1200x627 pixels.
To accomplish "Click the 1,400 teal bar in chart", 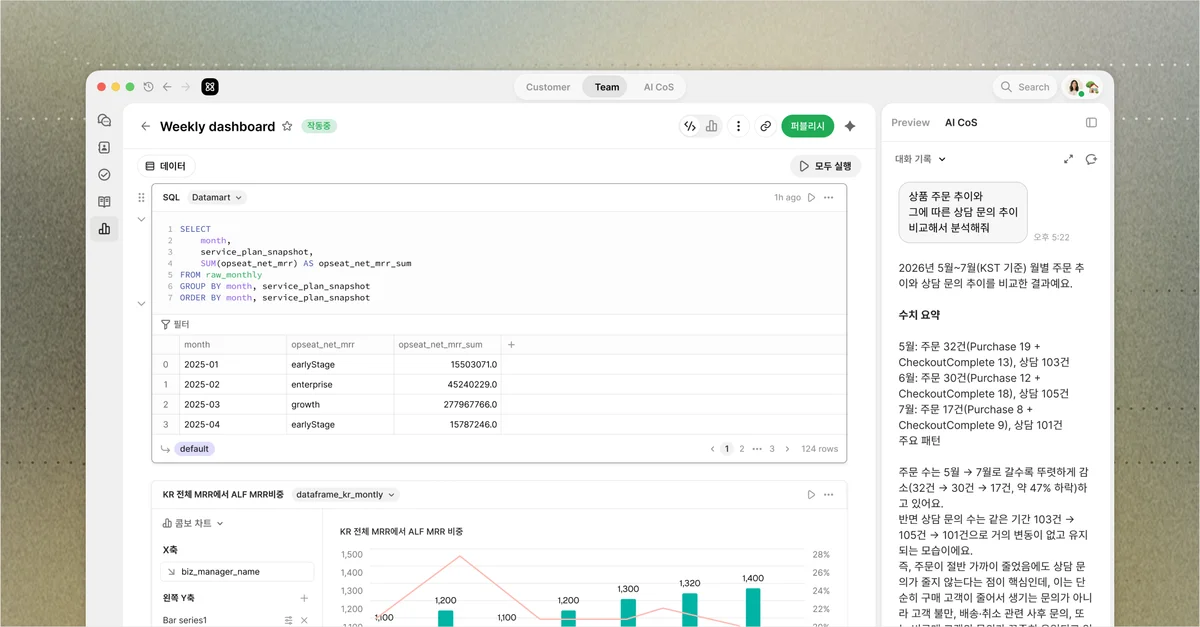I will click(x=753, y=607).
